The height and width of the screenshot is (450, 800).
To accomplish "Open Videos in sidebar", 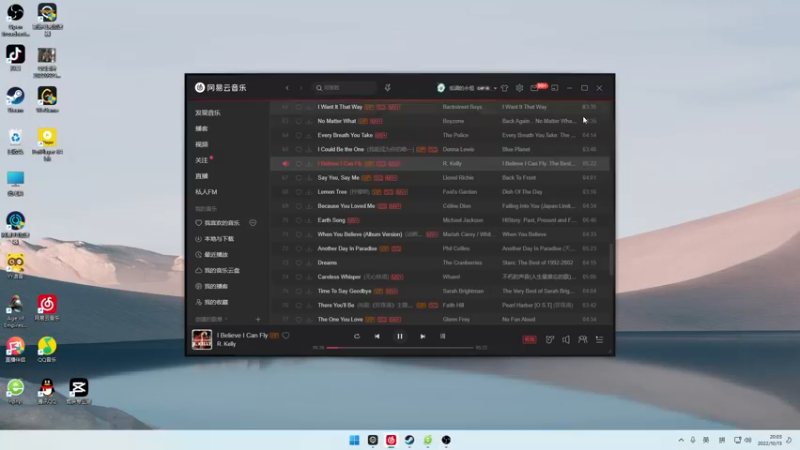I will 202,144.
